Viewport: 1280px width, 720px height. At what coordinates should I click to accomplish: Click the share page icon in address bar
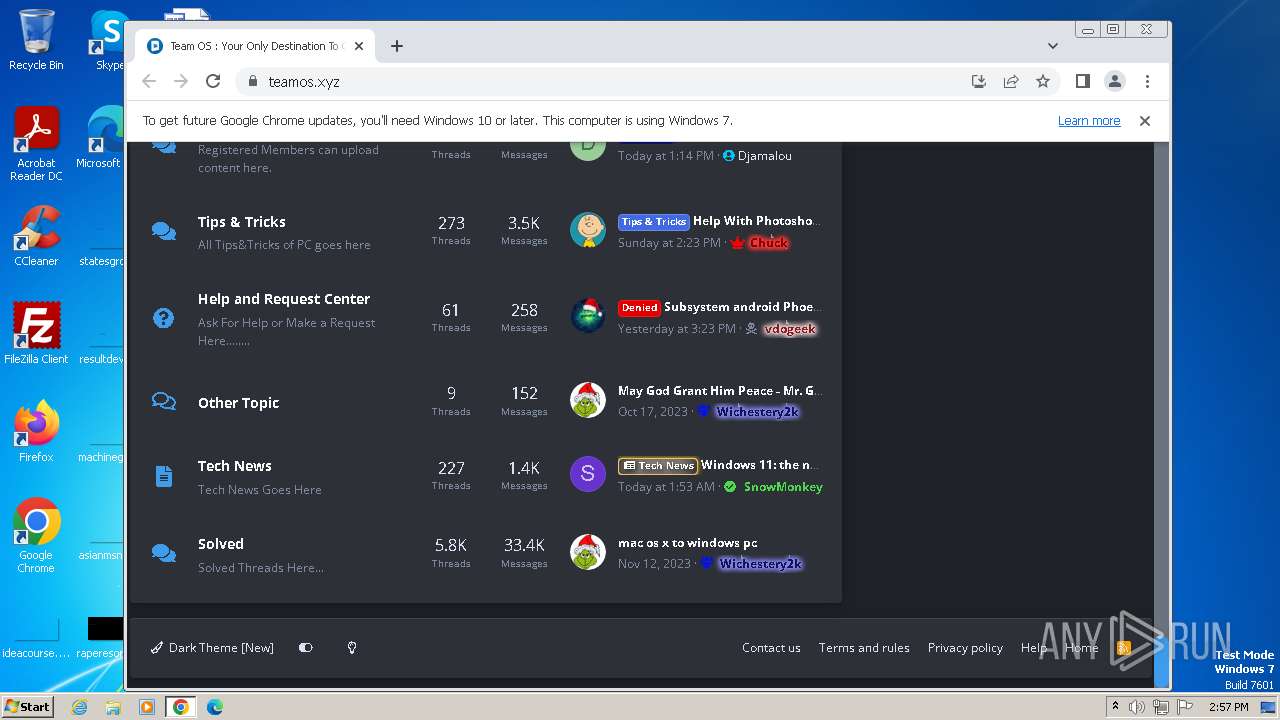(1011, 82)
